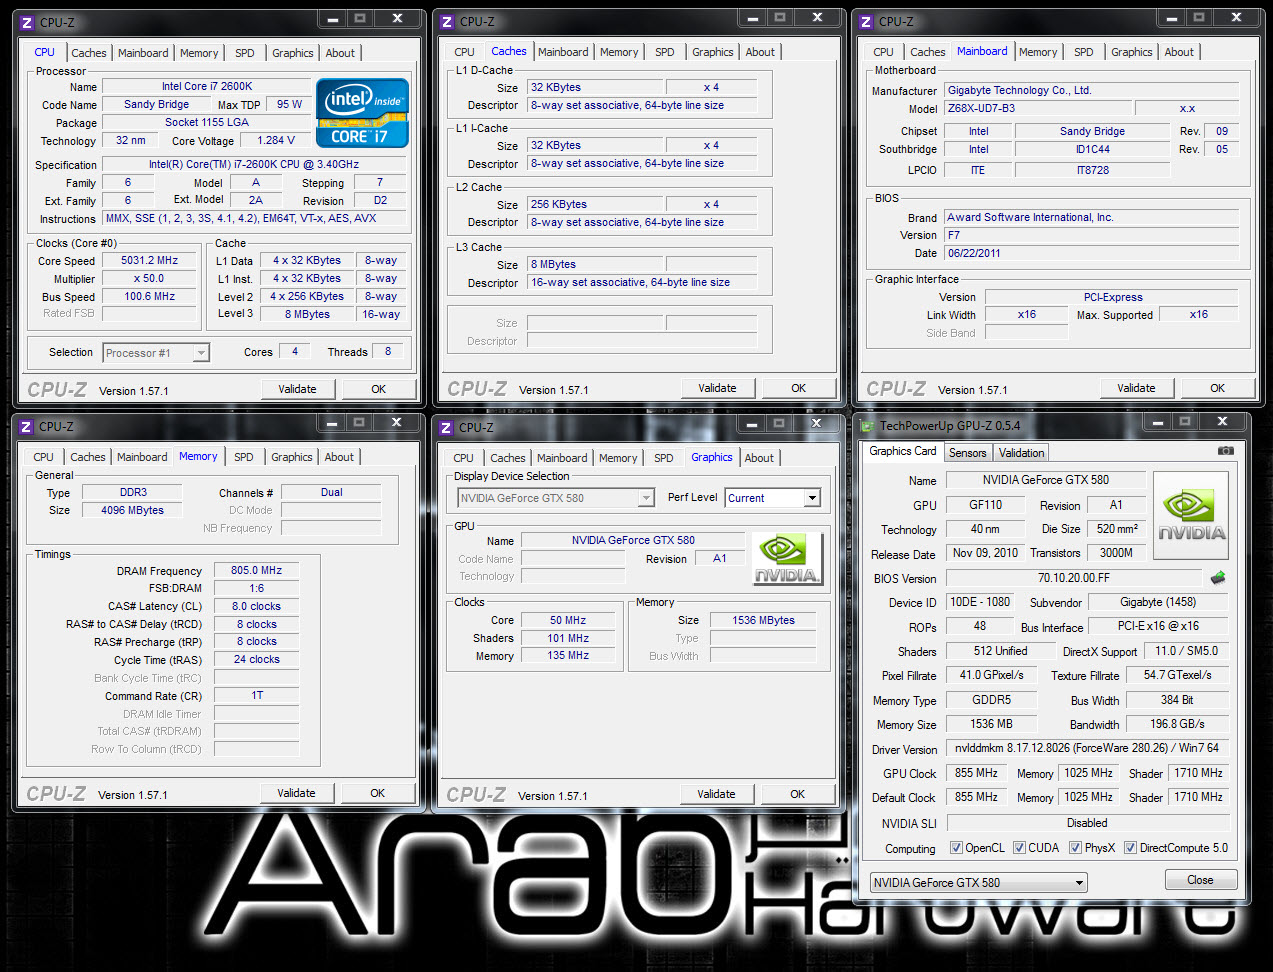Click the Command Rate value 1T
This screenshot has width=1273, height=972.
(x=256, y=695)
